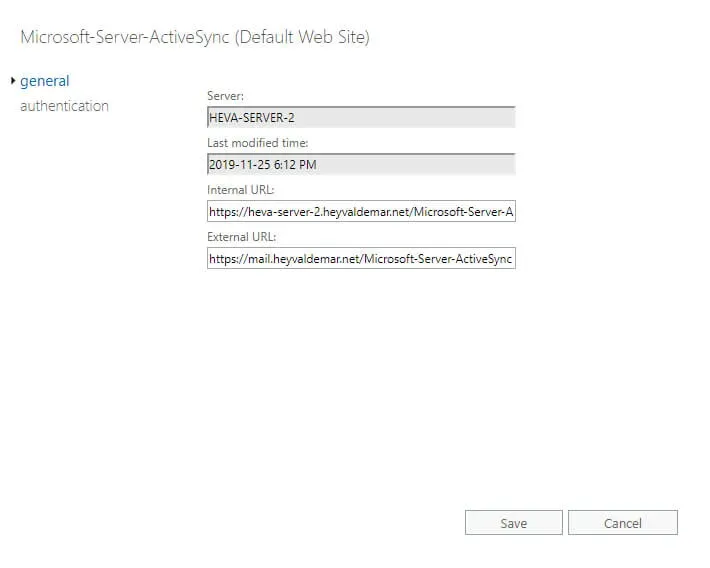Click the "Microsoft-Server-ActiveSync (Default Web Site)" title

[x=195, y=37]
